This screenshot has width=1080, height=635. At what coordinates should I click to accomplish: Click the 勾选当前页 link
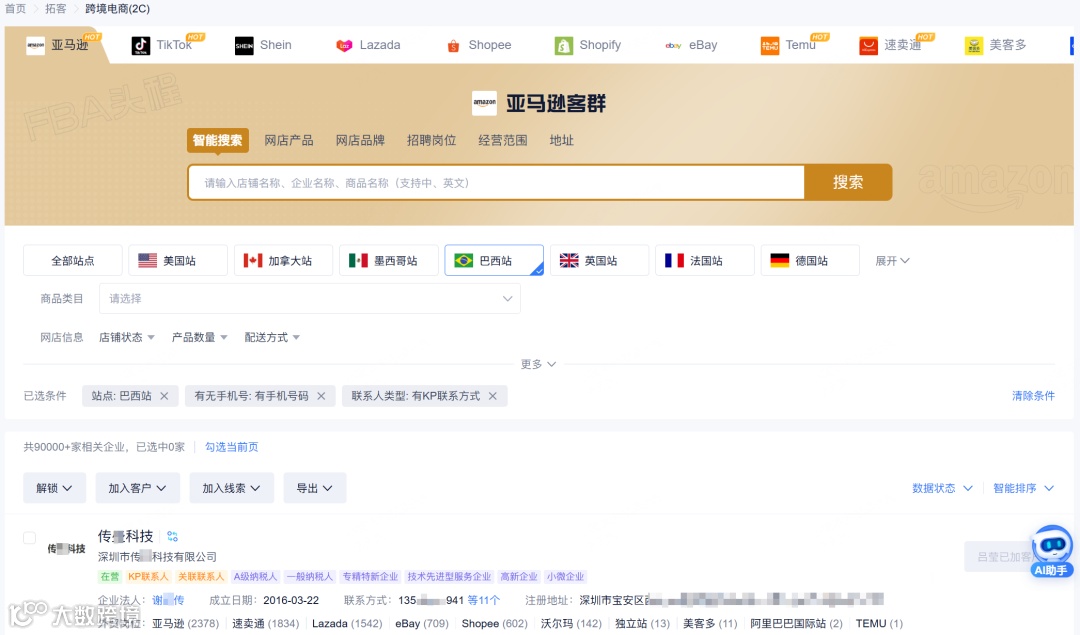coord(231,447)
